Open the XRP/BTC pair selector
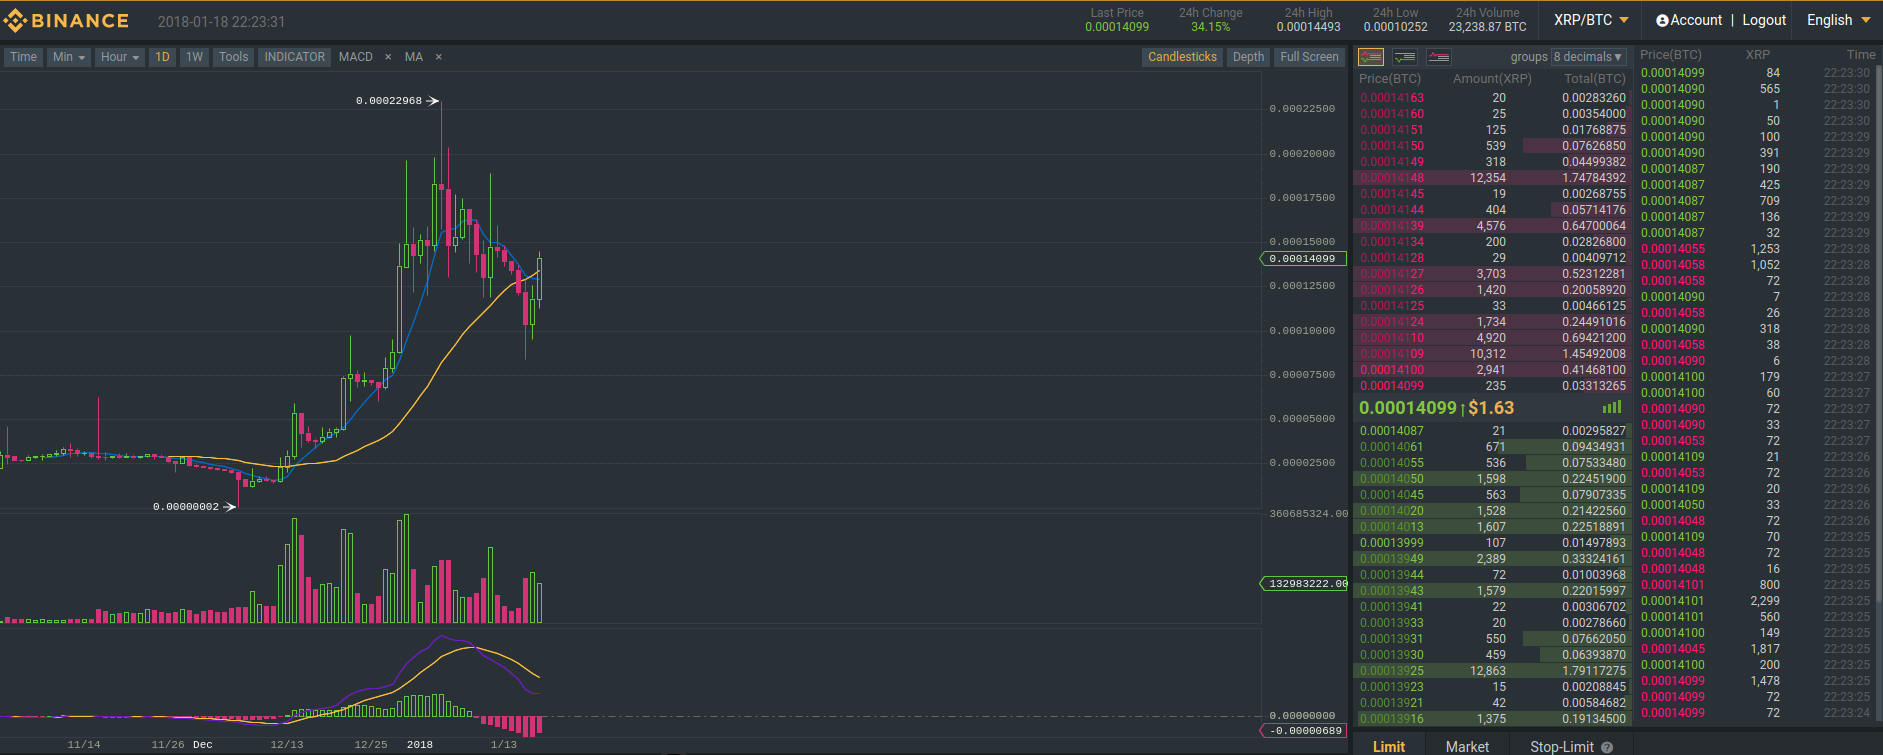1883x755 pixels. [1591, 20]
